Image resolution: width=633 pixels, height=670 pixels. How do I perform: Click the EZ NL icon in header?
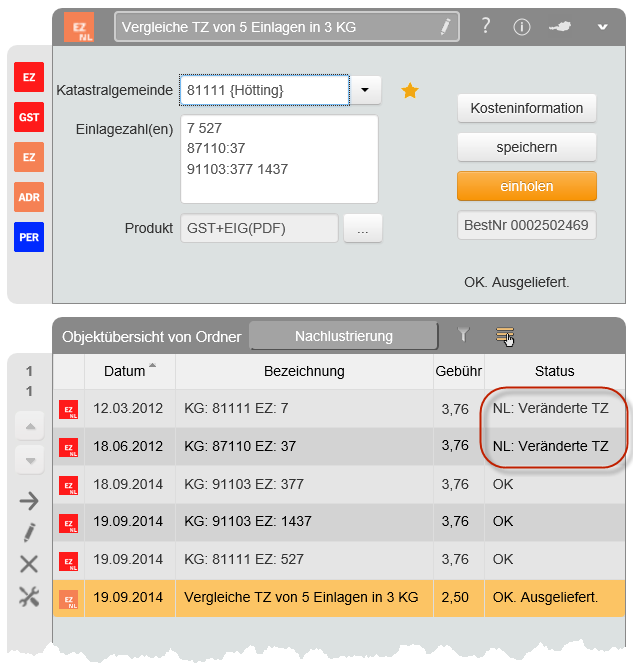[x=79, y=27]
